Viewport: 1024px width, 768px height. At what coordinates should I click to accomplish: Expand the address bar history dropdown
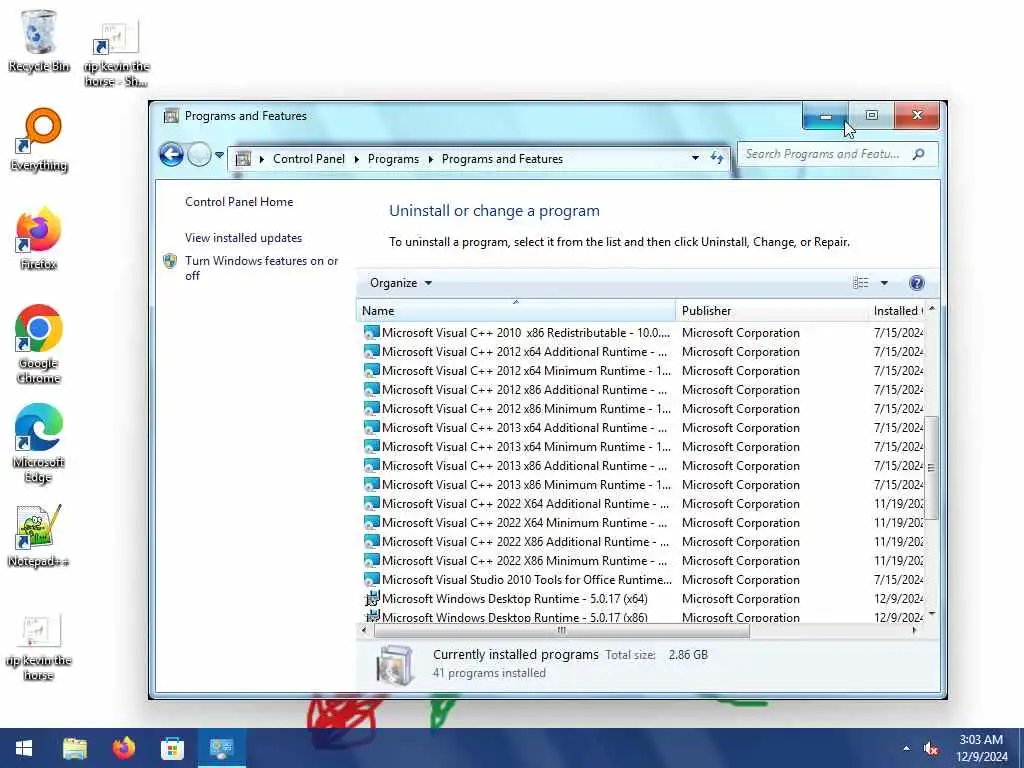(x=695, y=158)
